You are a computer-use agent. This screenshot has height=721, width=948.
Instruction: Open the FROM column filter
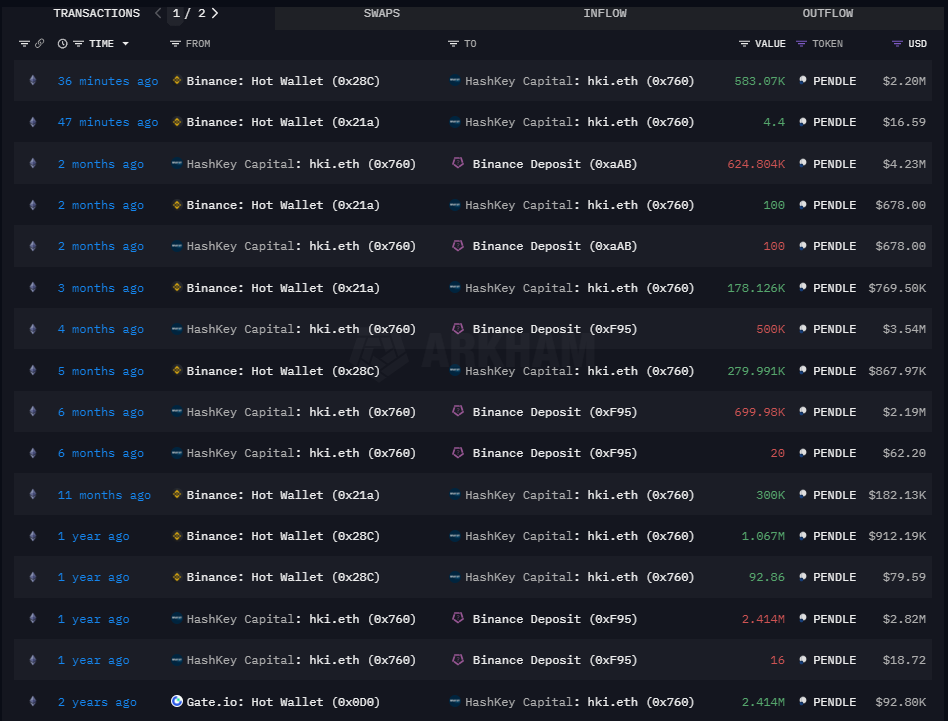[x=175, y=44]
